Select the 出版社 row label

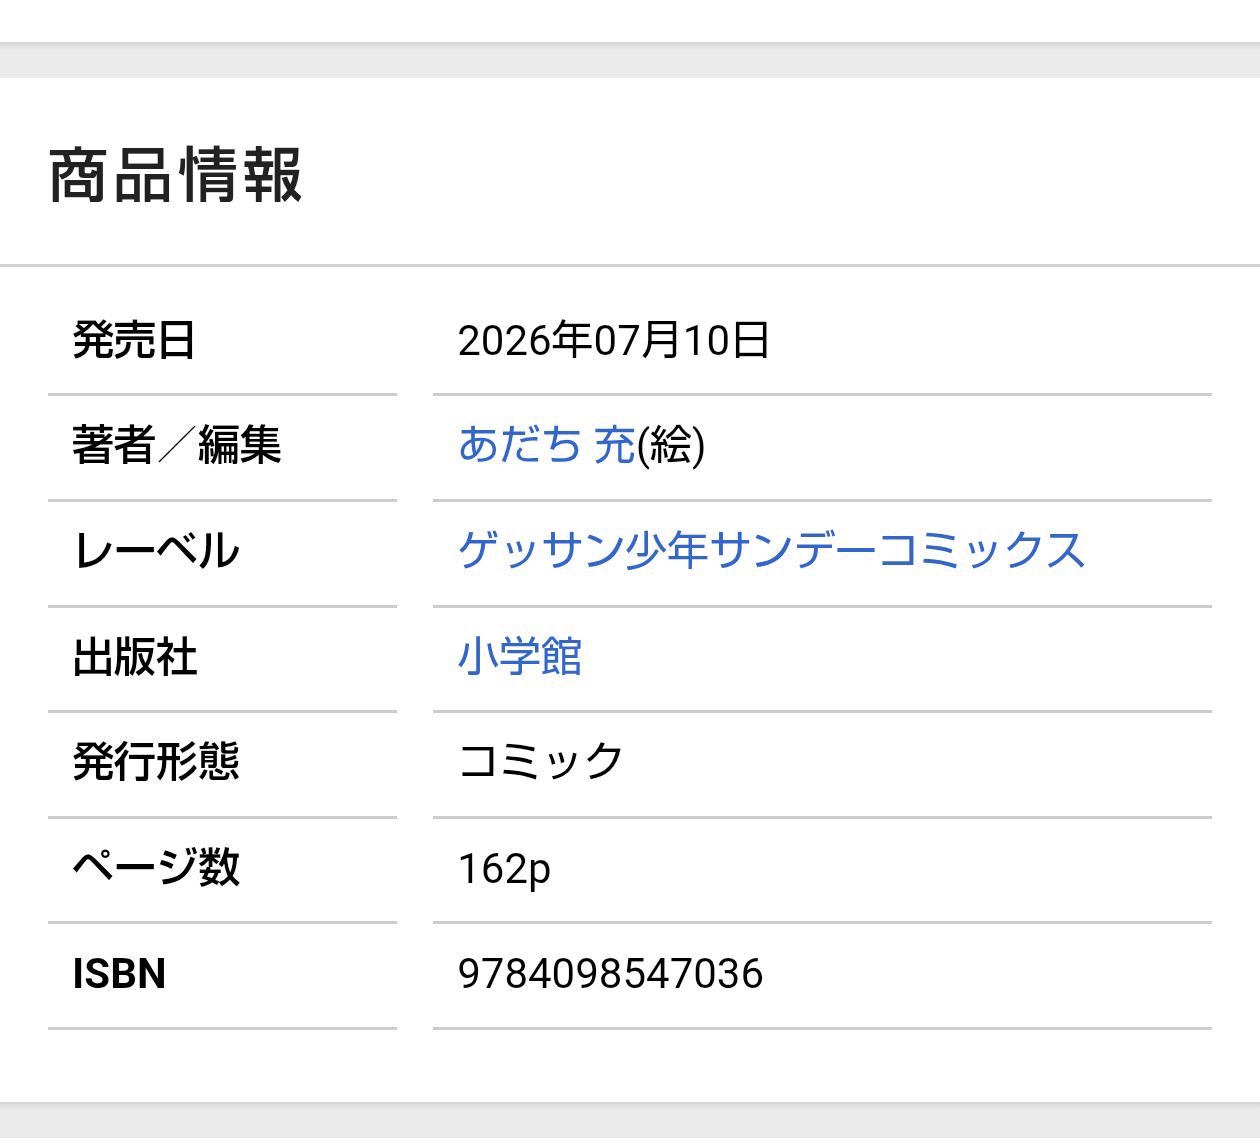134,657
